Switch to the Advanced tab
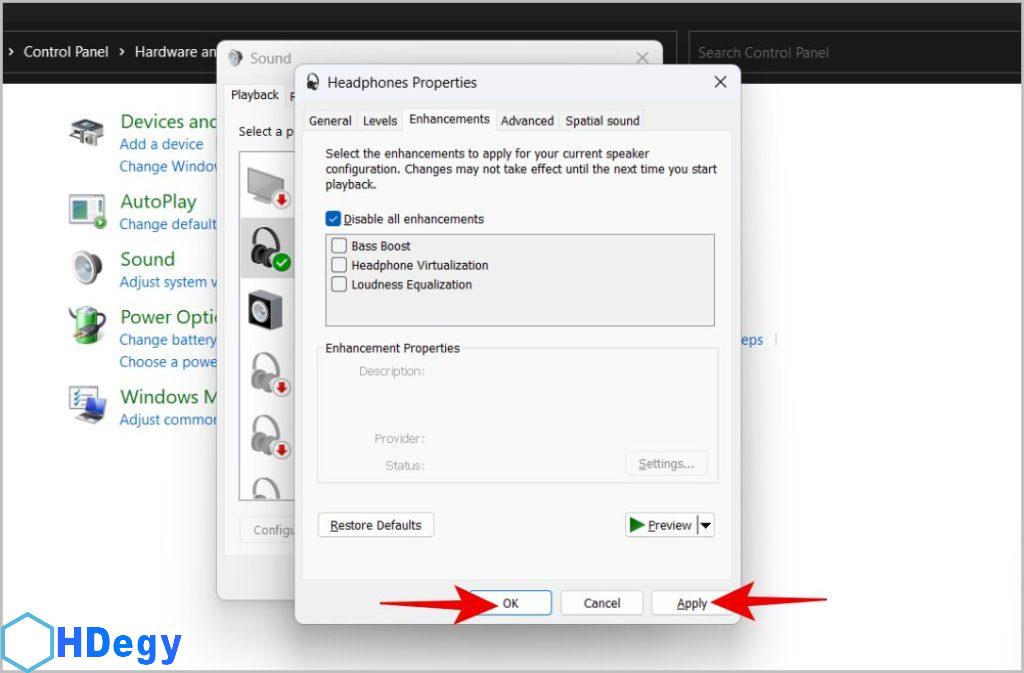This screenshot has height=673, width=1024. (527, 121)
